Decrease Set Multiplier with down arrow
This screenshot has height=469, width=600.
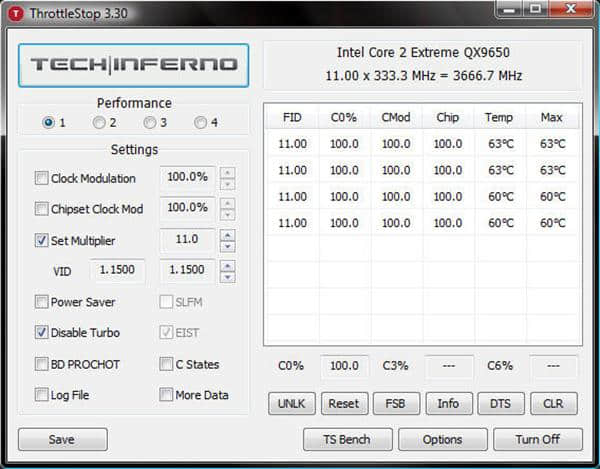[x=228, y=247]
